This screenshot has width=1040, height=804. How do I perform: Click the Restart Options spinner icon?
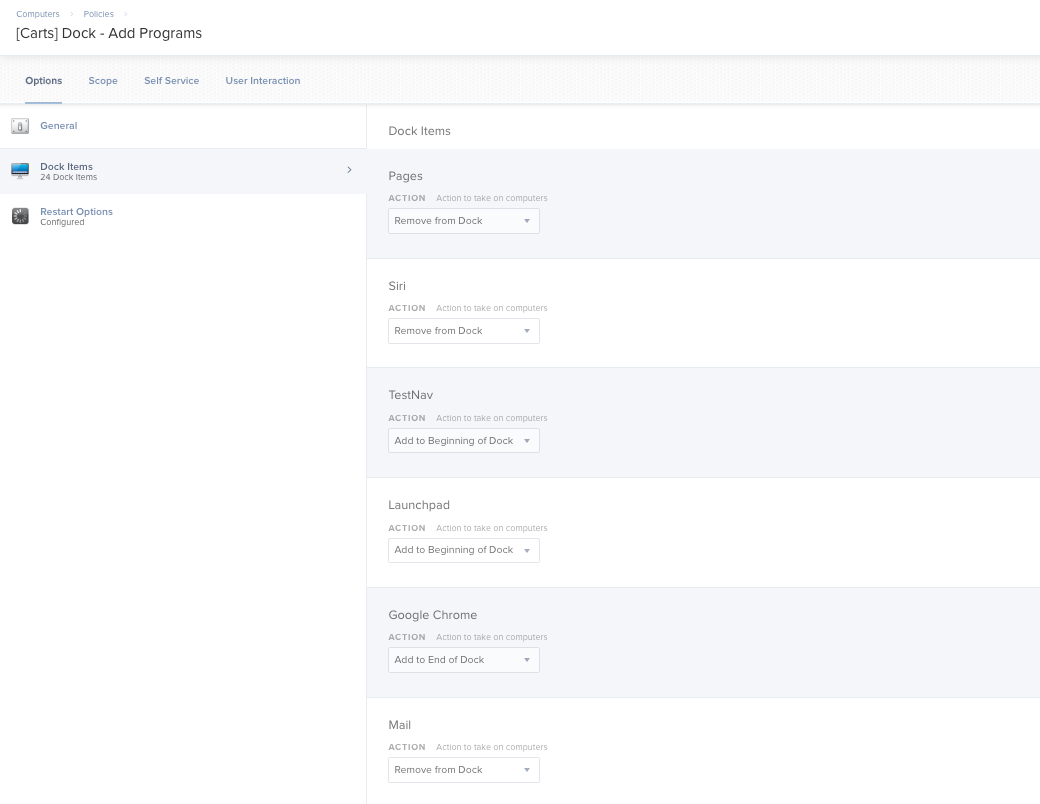click(x=20, y=216)
